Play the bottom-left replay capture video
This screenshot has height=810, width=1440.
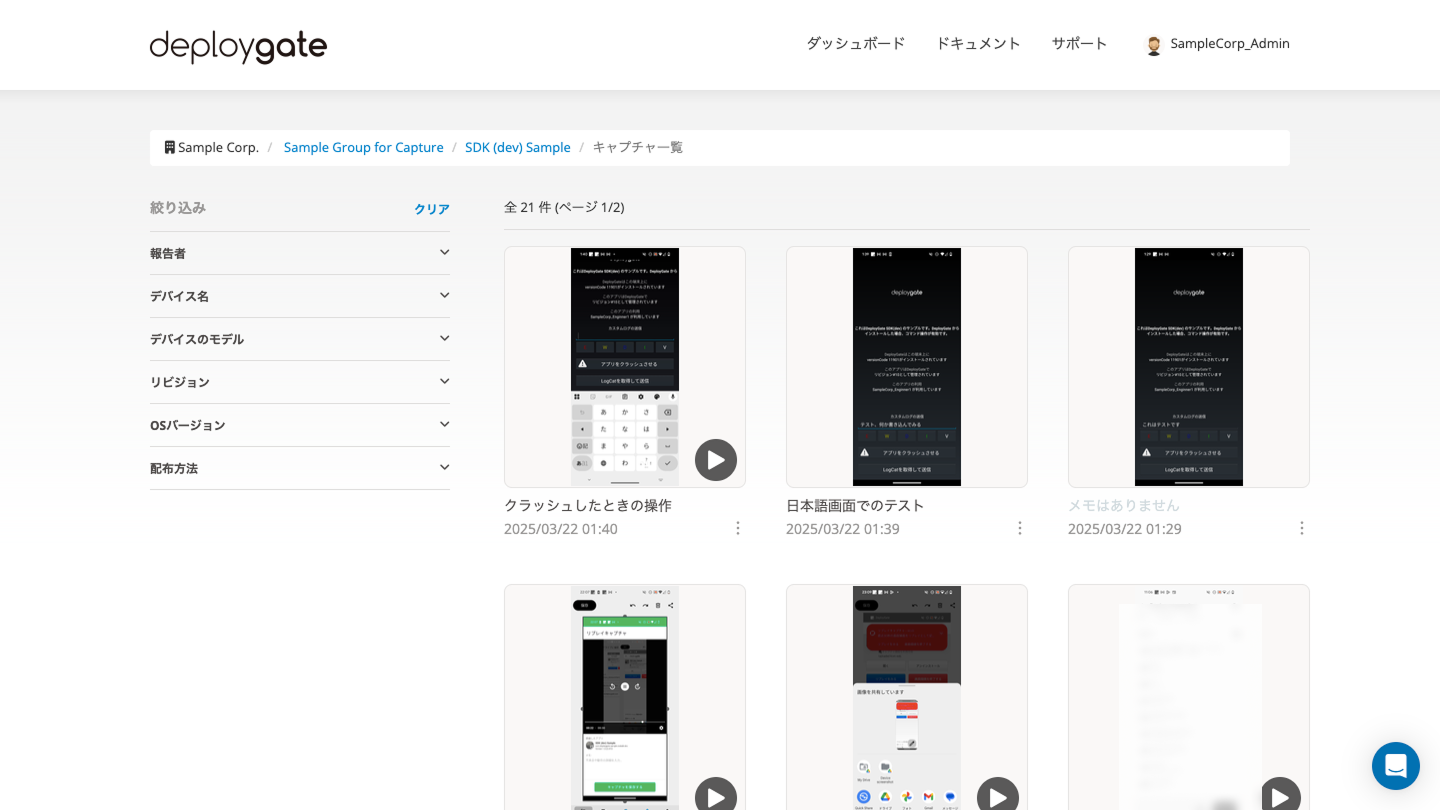(x=716, y=795)
